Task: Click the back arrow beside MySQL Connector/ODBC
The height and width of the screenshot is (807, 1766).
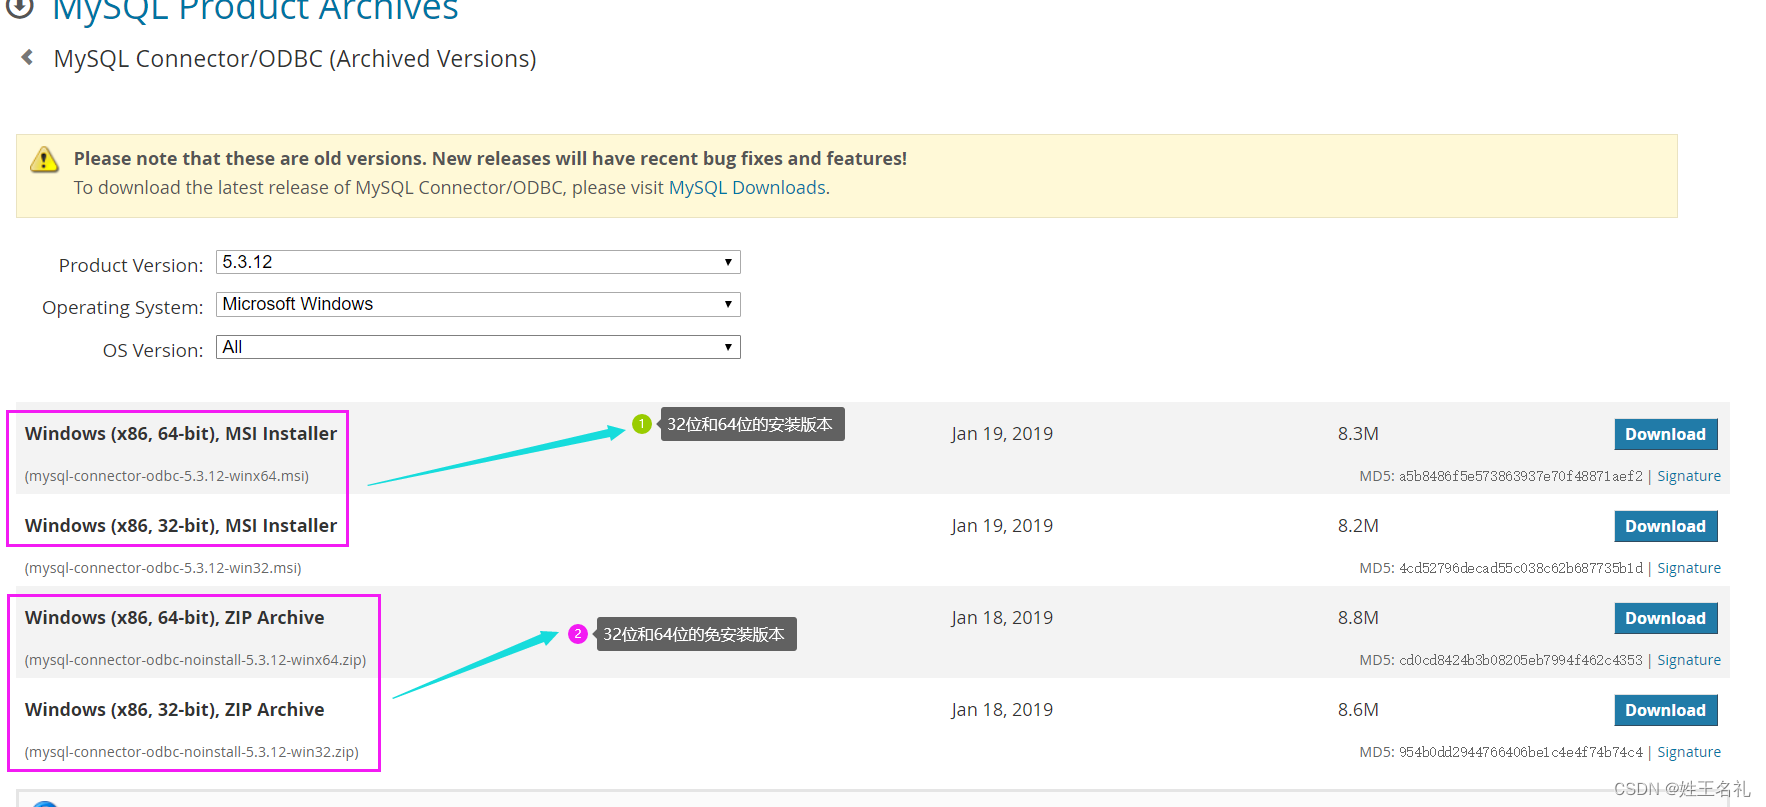Action: [x=27, y=57]
